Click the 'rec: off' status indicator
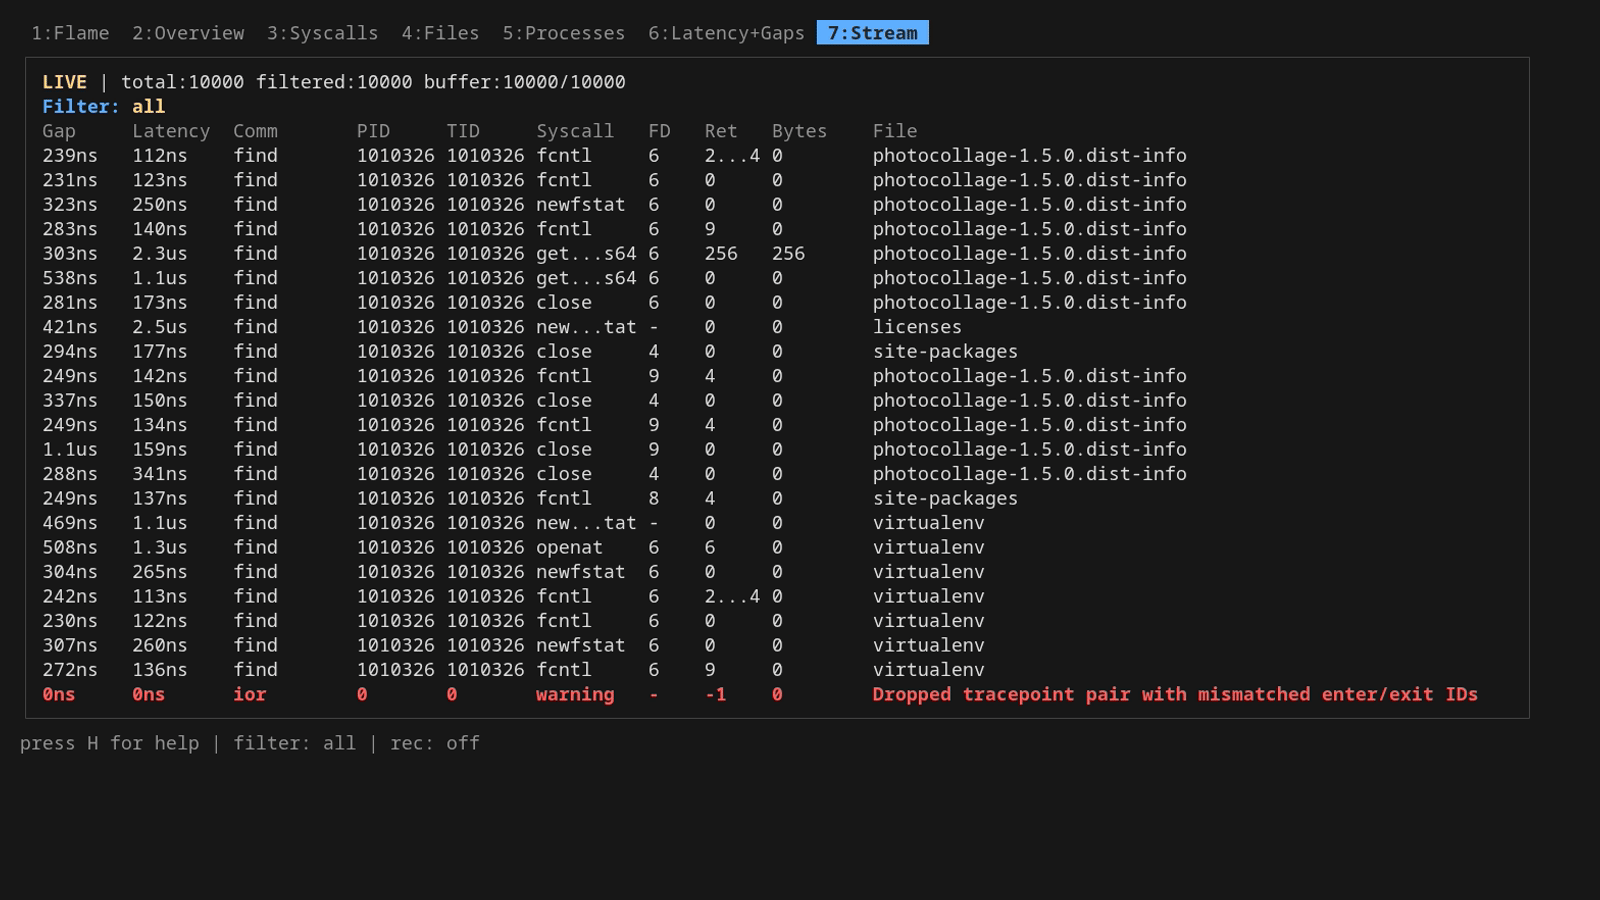This screenshot has height=900, width=1600. [x=435, y=743]
